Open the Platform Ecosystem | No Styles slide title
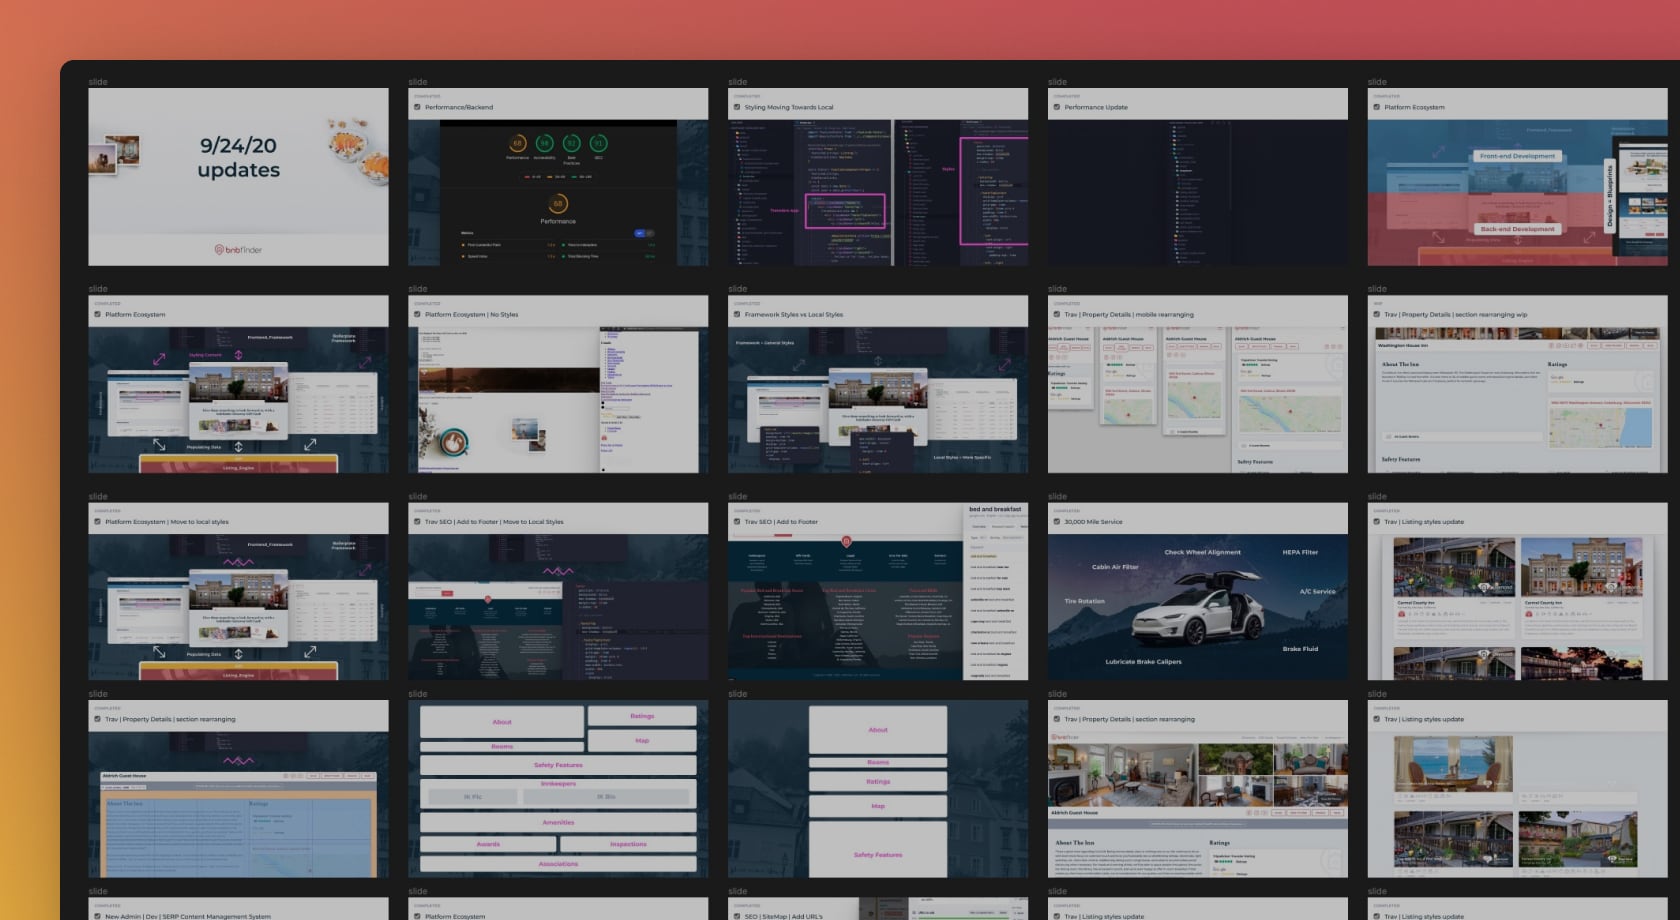Screen dimensions: 1680x920 pyautogui.click(x=471, y=315)
